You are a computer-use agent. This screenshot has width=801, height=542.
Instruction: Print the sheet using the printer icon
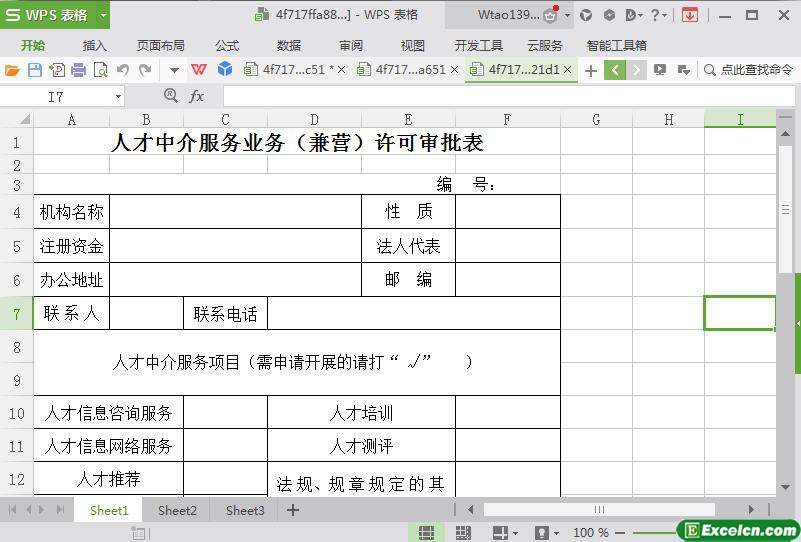[x=79, y=70]
